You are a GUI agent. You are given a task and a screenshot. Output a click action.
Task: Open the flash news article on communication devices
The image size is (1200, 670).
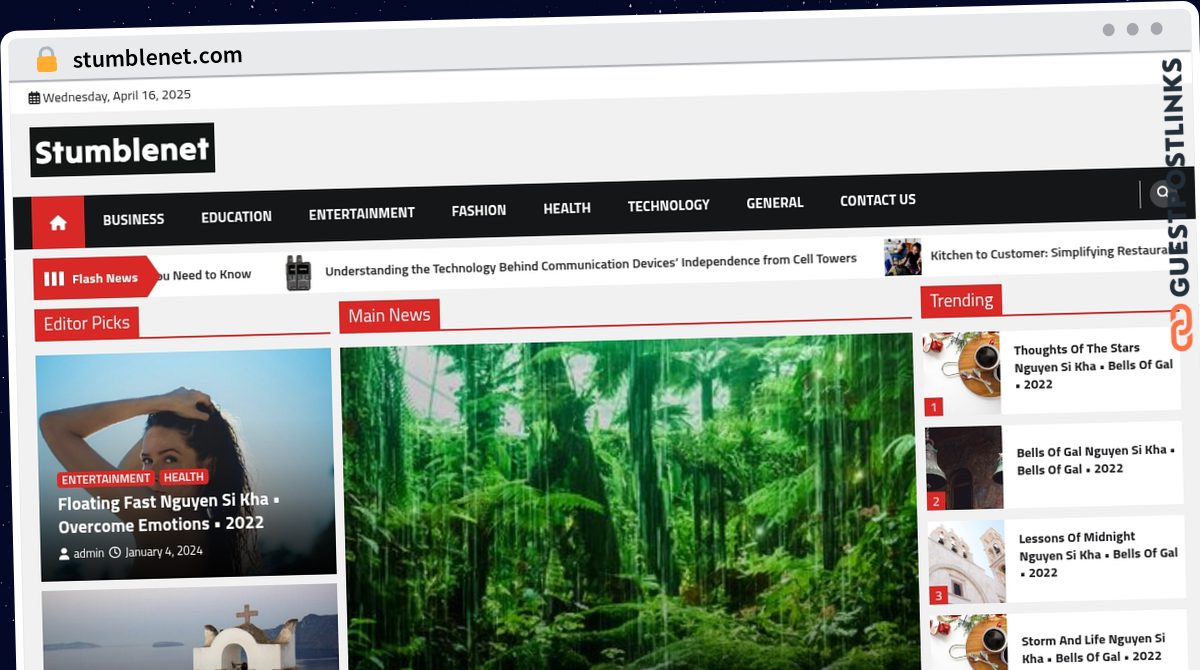pos(590,264)
